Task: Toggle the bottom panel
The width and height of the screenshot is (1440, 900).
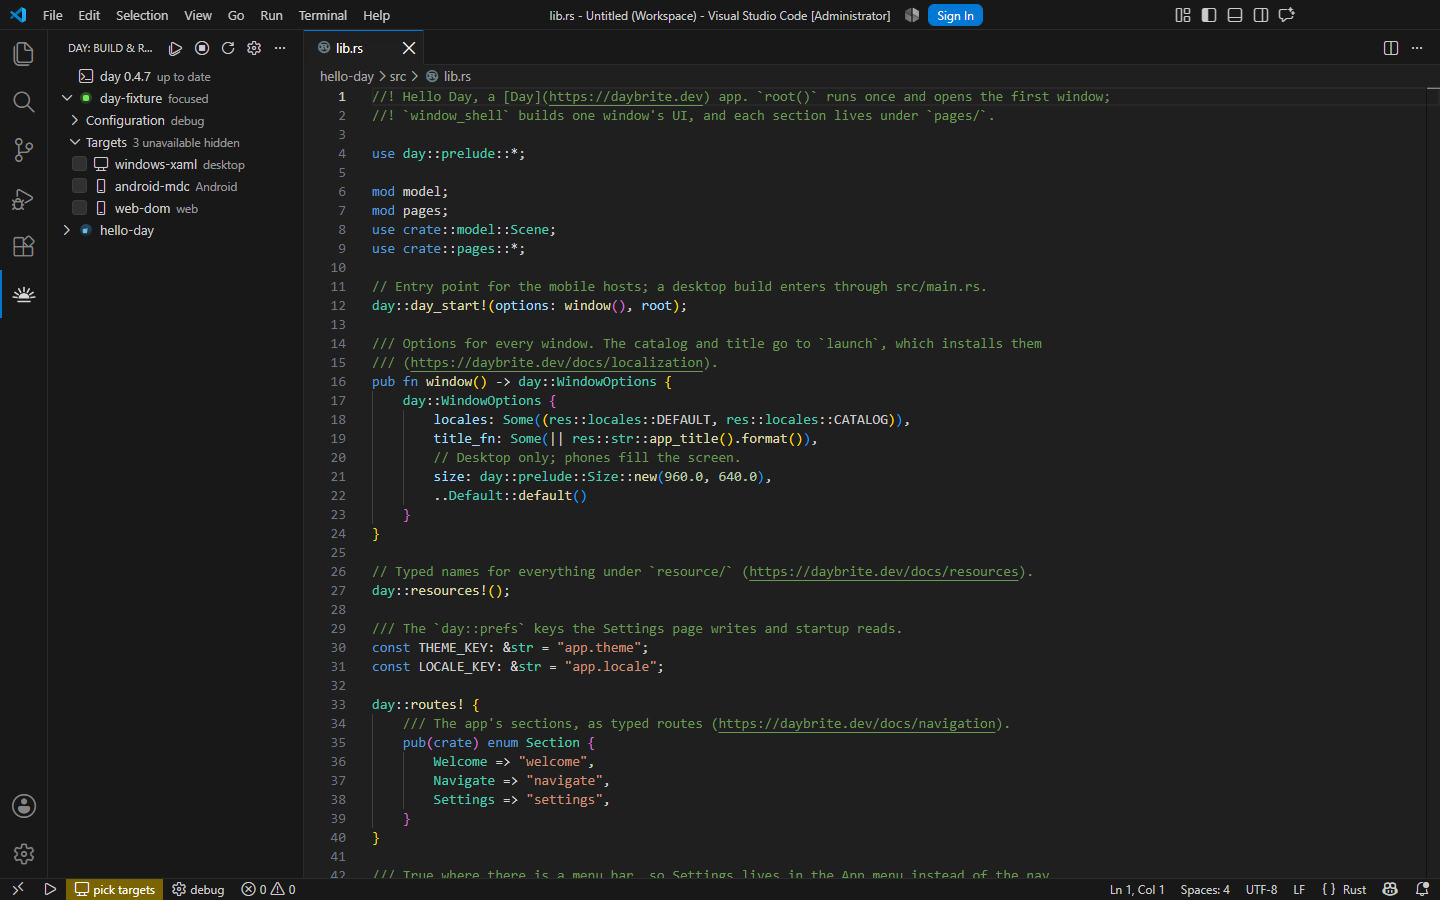Action: click(1235, 15)
